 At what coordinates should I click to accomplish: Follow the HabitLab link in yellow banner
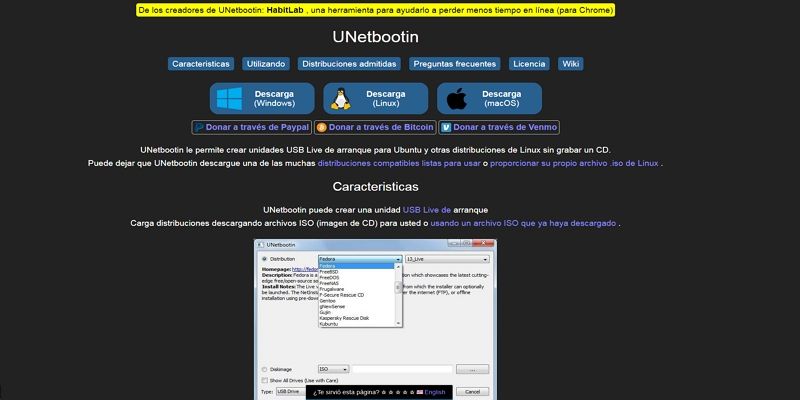click(x=285, y=10)
